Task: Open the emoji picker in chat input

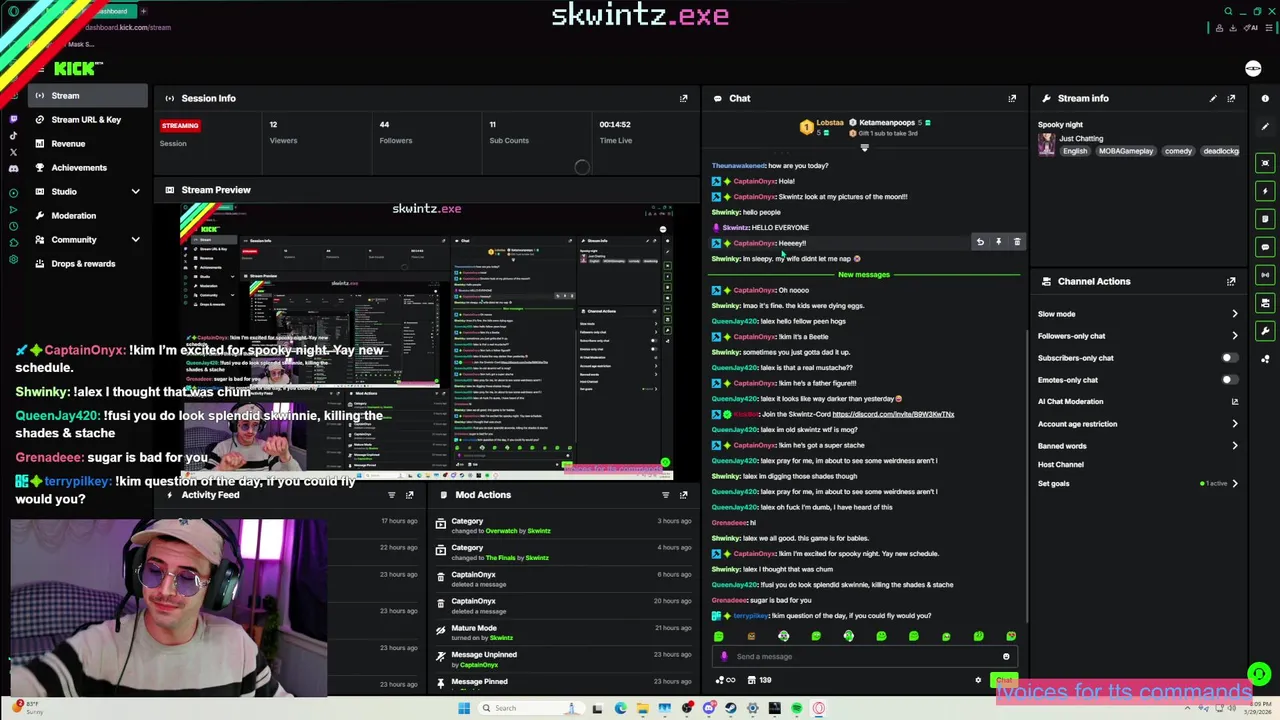Action: (1006, 657)
